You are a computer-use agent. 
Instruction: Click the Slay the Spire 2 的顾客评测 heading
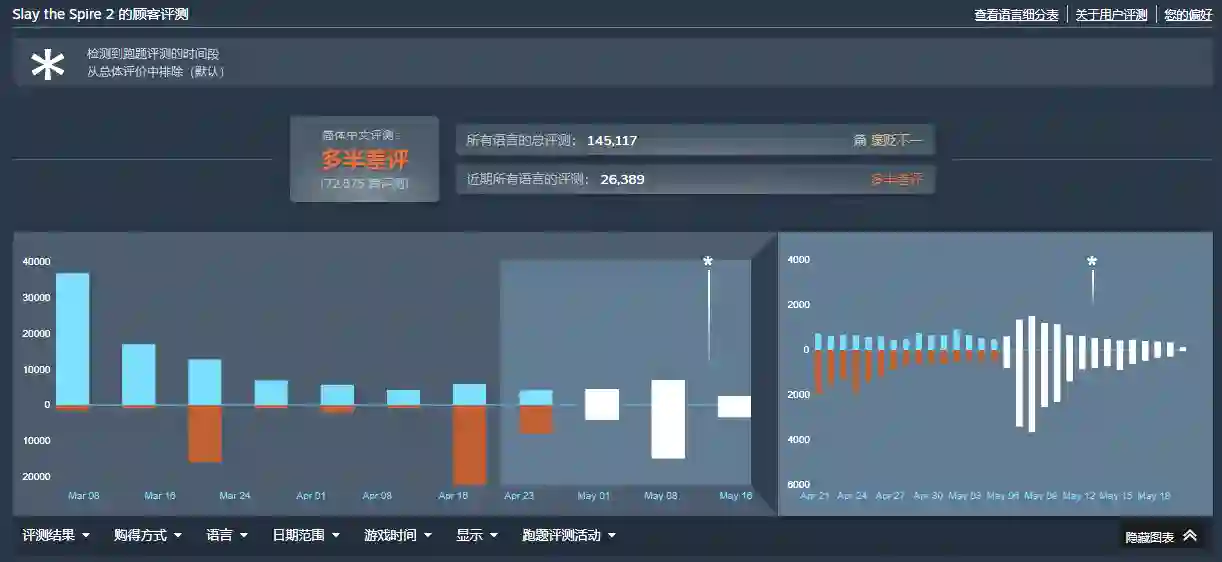(x=100, y=14)
